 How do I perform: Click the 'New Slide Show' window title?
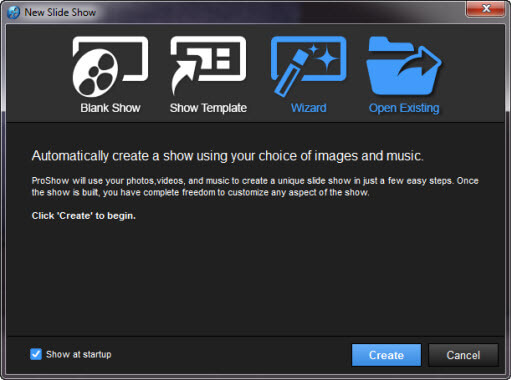(60, 12)
